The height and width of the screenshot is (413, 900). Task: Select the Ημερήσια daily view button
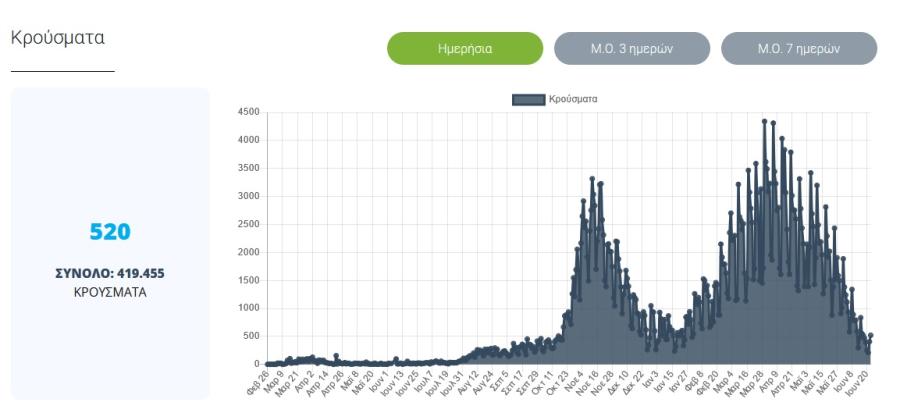pos(465,48)
